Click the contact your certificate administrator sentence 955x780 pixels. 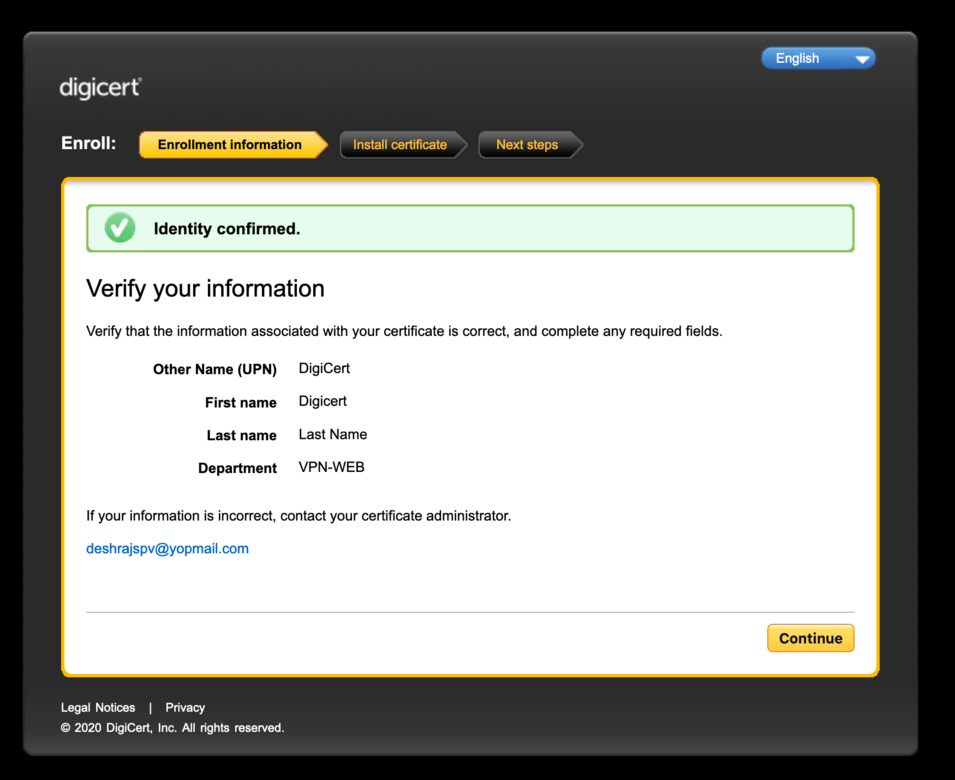click(x=298, y=516)
